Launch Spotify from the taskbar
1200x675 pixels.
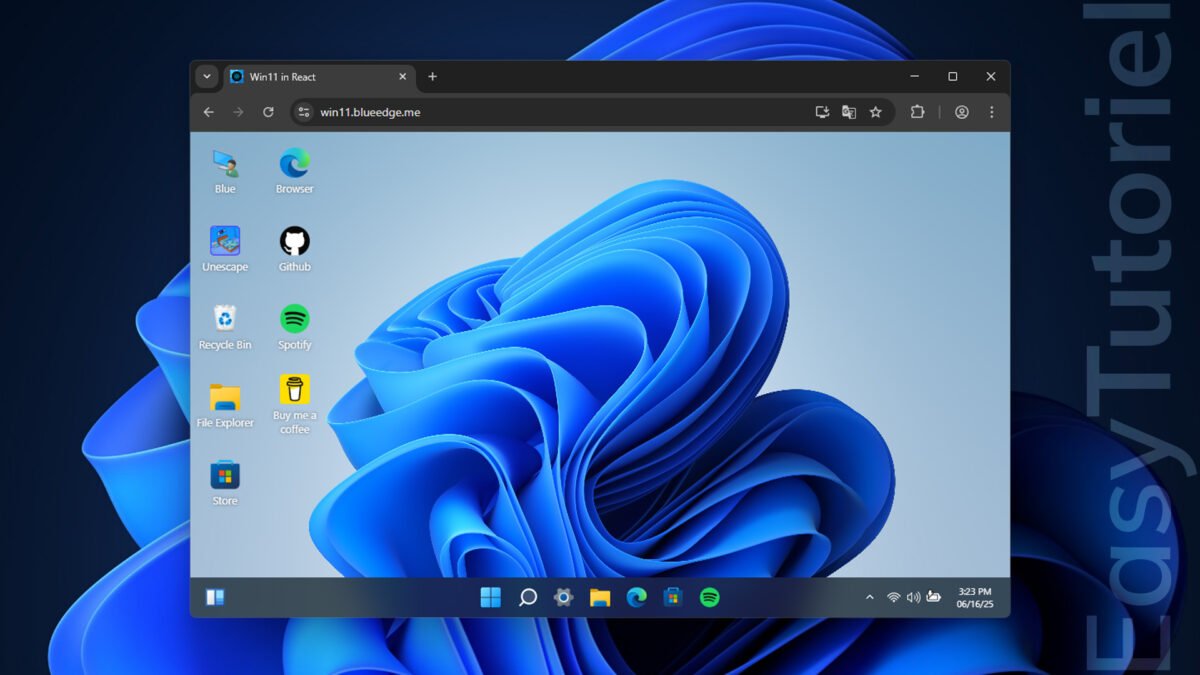pos(710,597)
